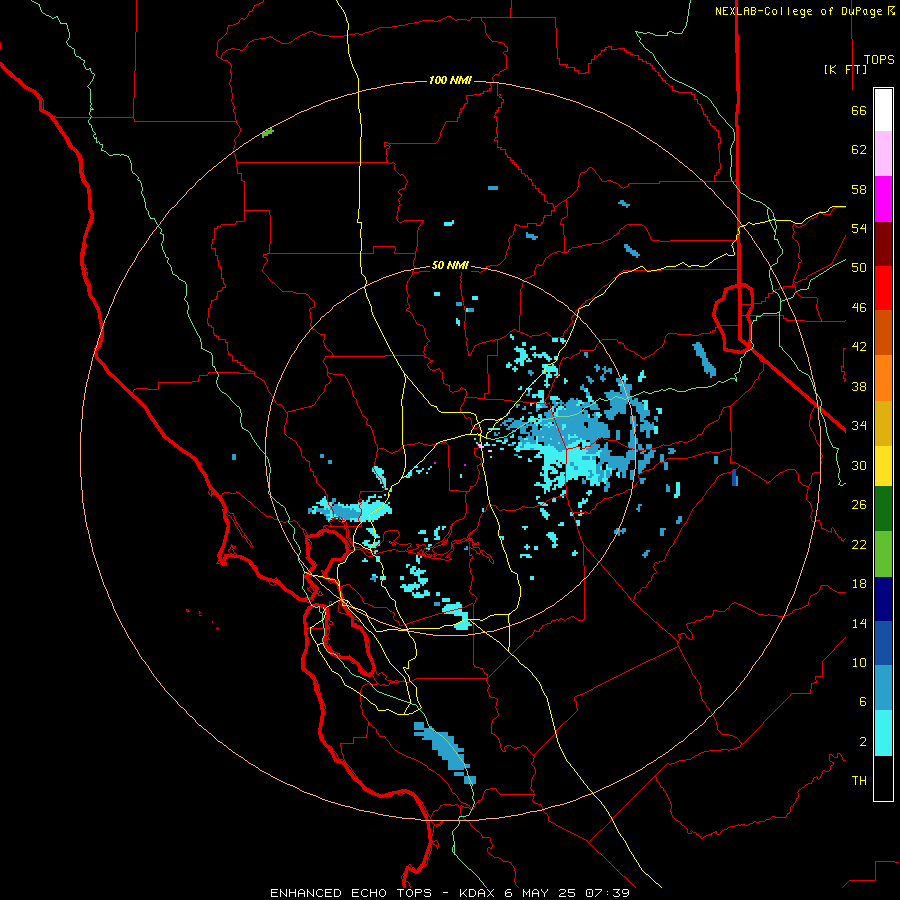Screen dimensions: 900x900
Task: Click the dark blue echo cell east of radar
Action: coord(735,478)
